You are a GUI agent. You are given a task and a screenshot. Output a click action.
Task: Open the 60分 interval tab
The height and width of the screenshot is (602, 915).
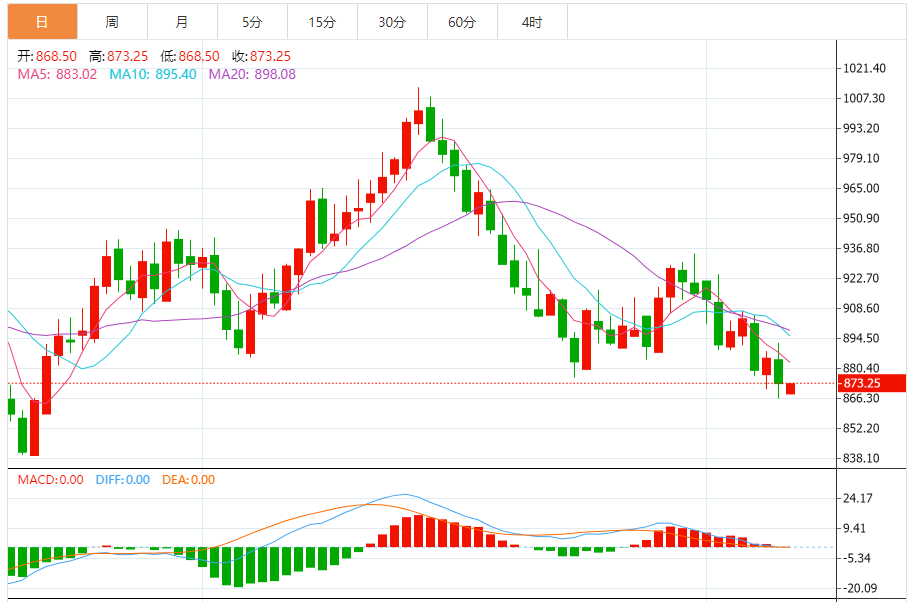click(x=463, y=22)
